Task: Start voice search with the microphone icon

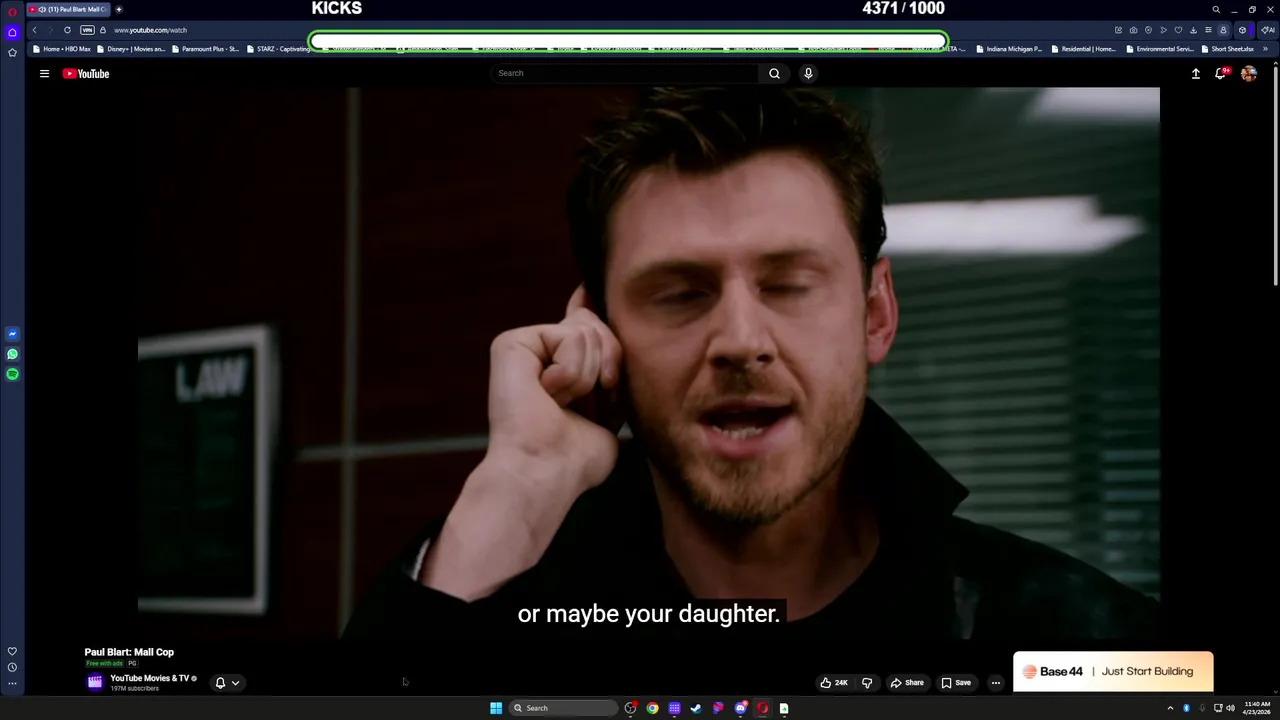Action: 808,73
